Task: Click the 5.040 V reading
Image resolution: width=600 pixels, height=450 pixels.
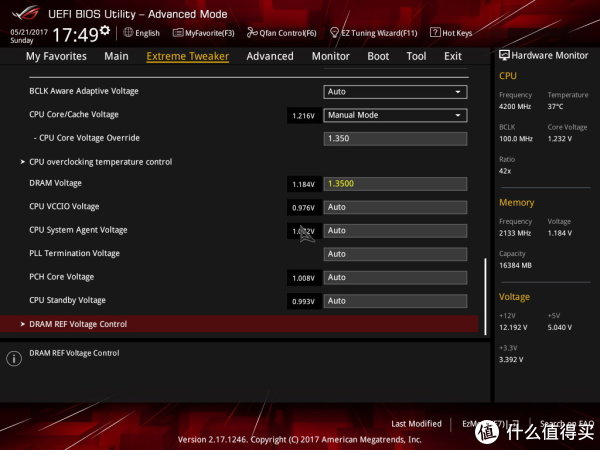Action: tap(560, 328)
